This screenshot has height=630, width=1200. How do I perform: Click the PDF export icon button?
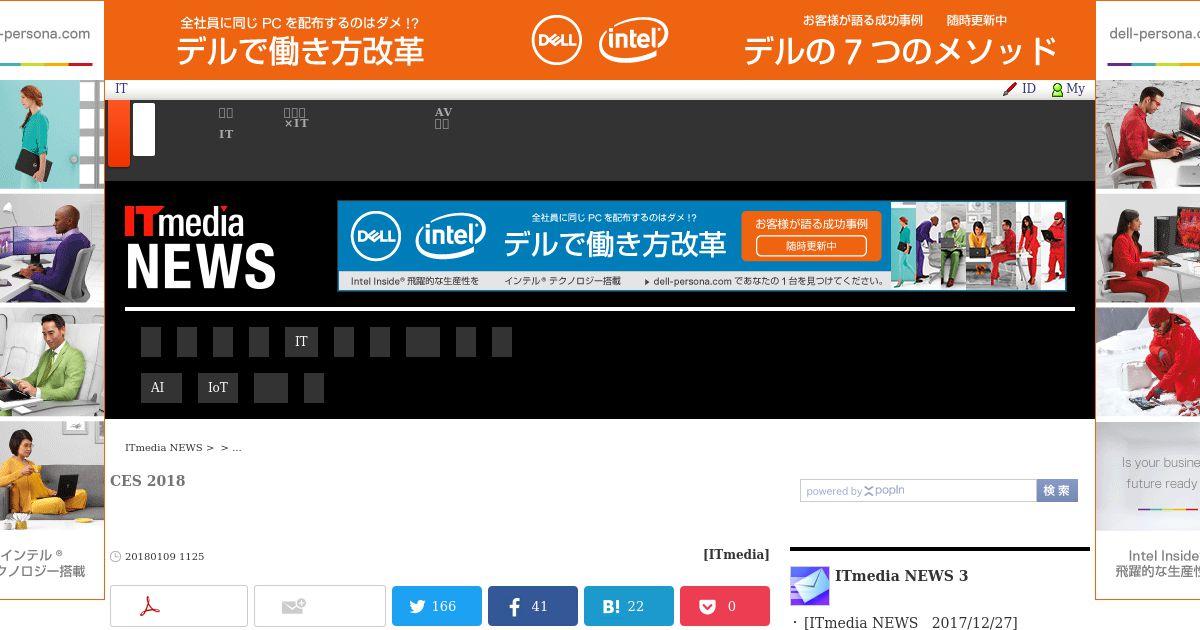(178, 606)
